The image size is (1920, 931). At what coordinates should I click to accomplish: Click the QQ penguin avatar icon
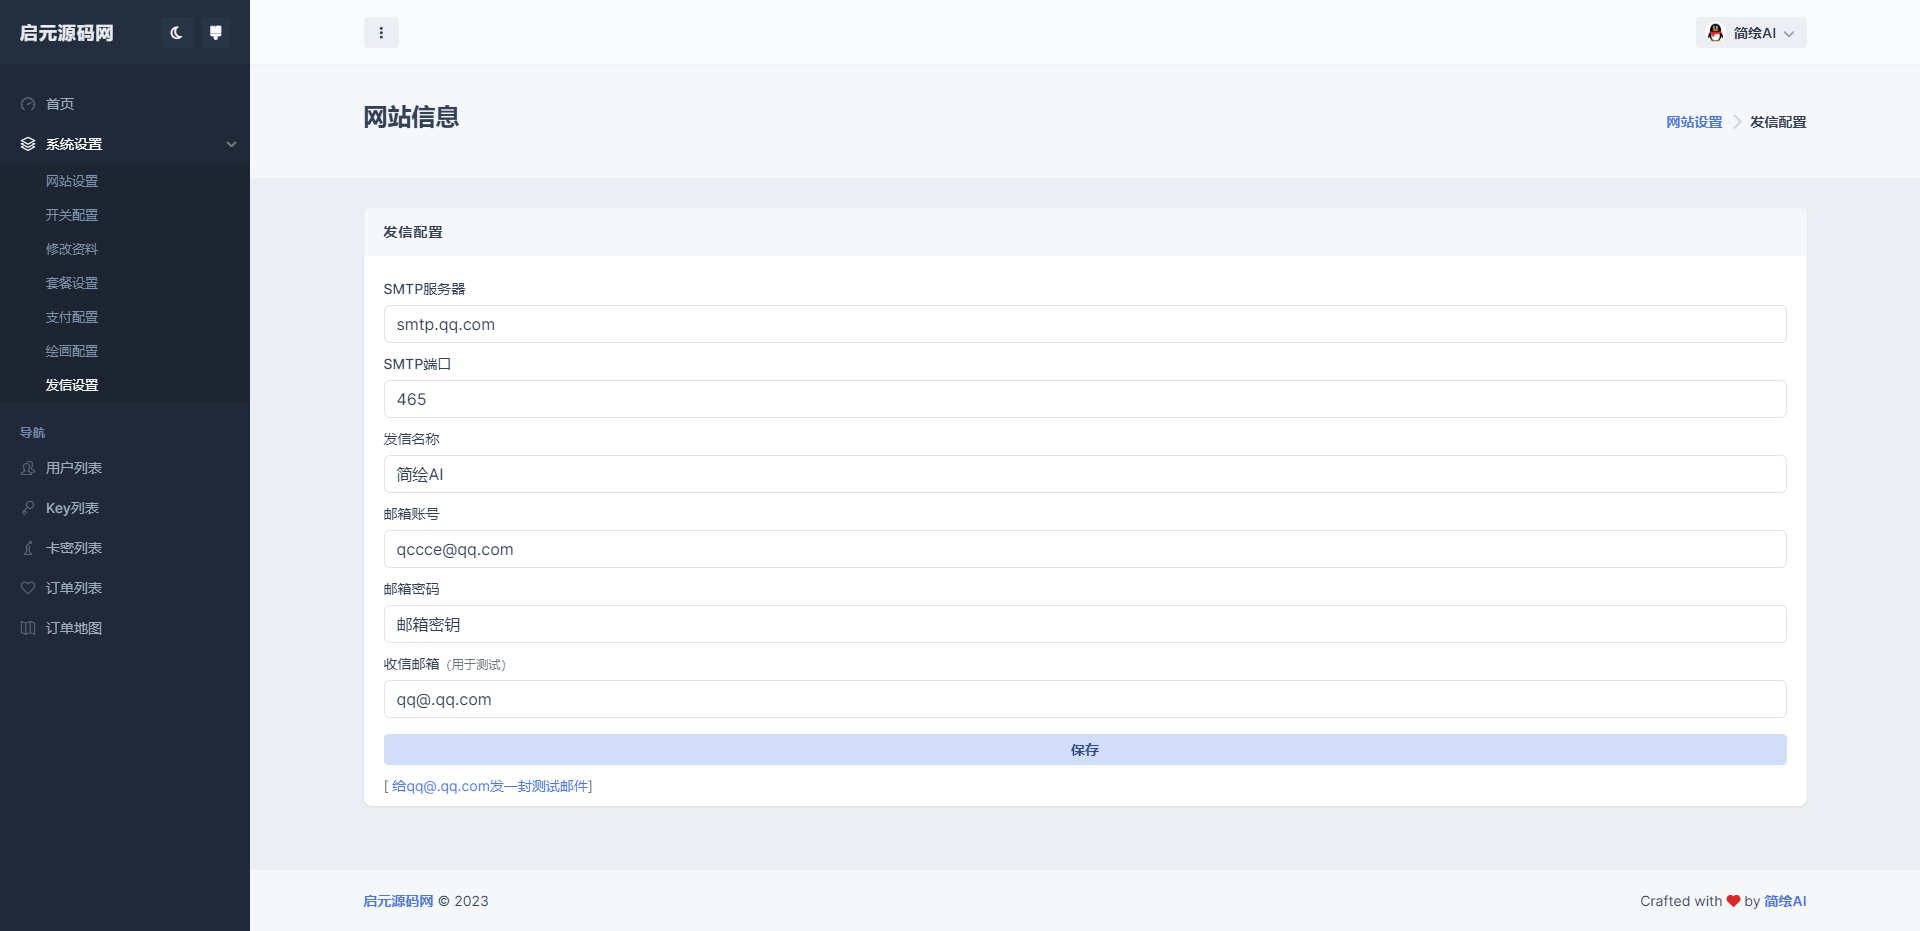(1715, 33)
